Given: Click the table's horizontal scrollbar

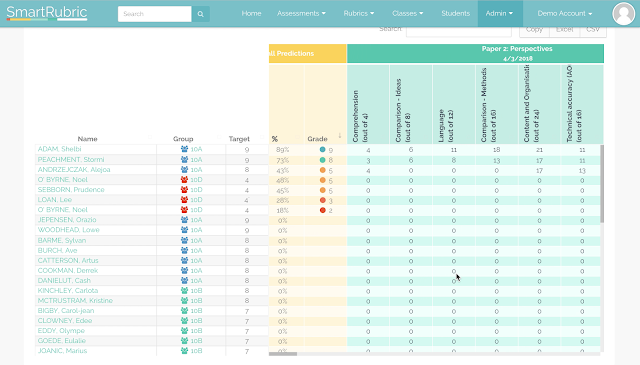Looking at the screenshot, I should click(x=283, y=354).
